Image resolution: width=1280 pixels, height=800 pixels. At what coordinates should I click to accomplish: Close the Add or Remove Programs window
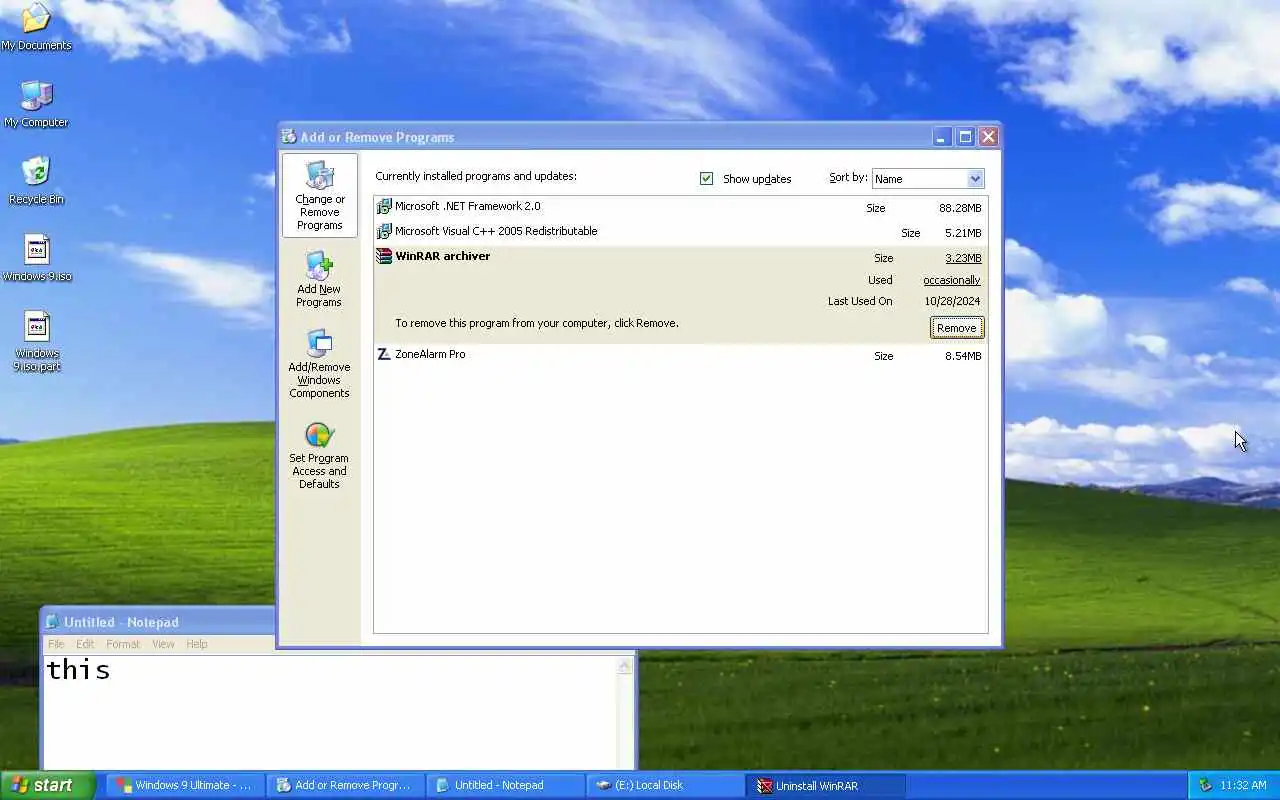click(988, 137)
